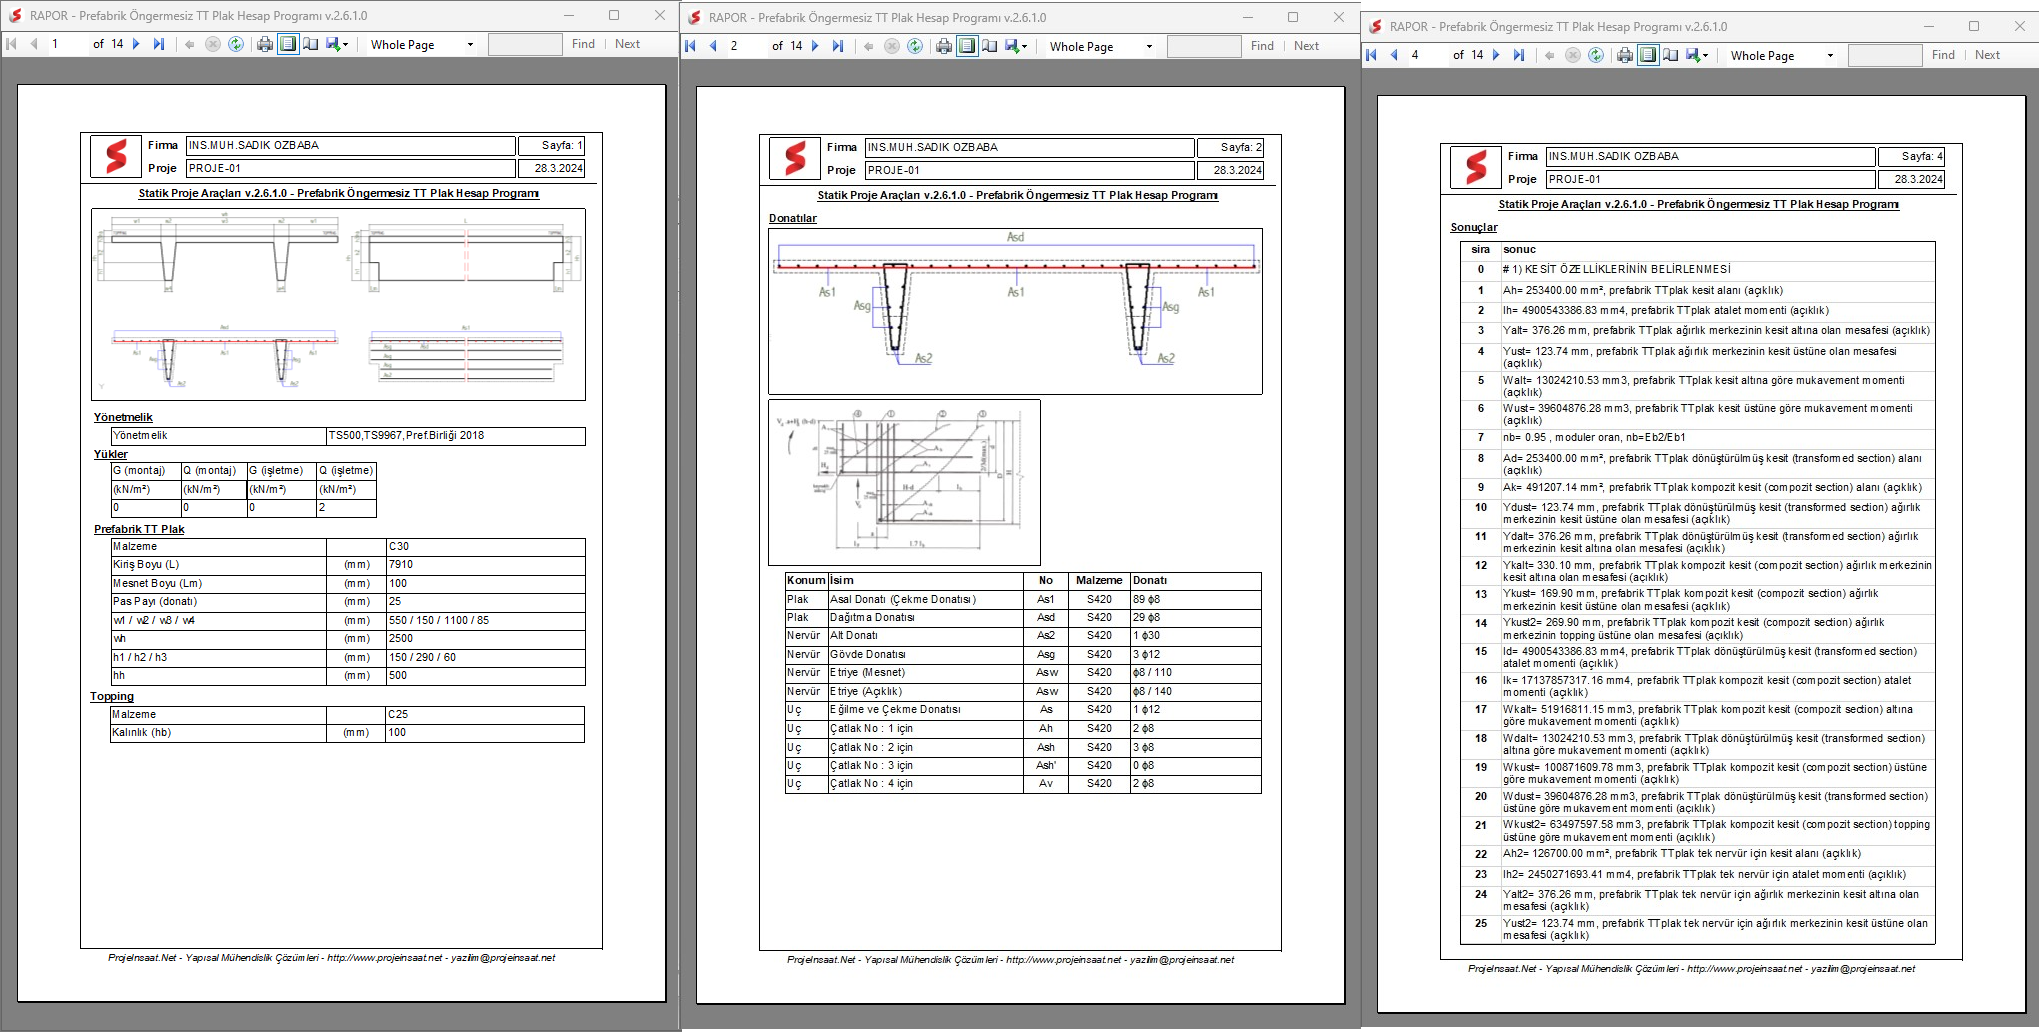2040x1032 pixels.
Task: Go to next page in page 1 window
Action: 137,44
